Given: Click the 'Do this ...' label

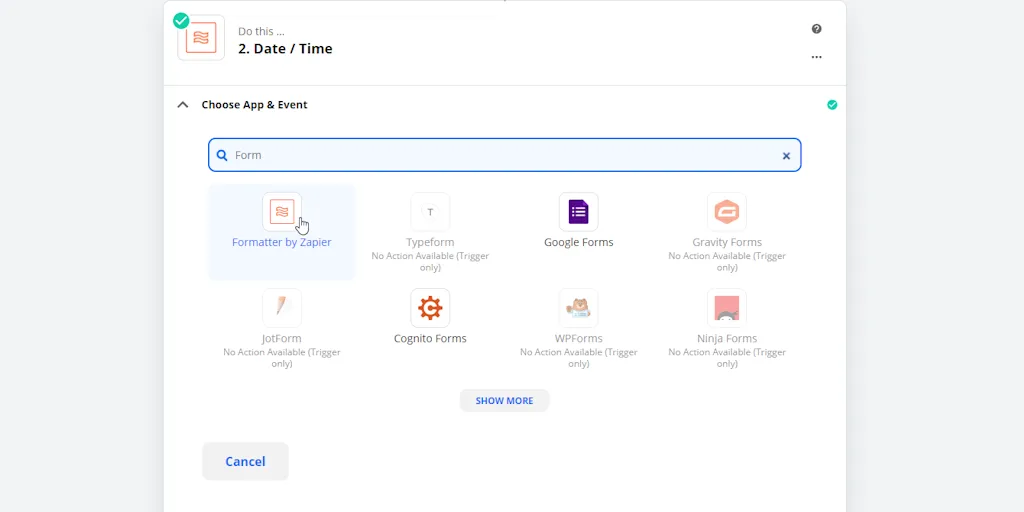Looking at the screenshot, I should pos(261,31).
